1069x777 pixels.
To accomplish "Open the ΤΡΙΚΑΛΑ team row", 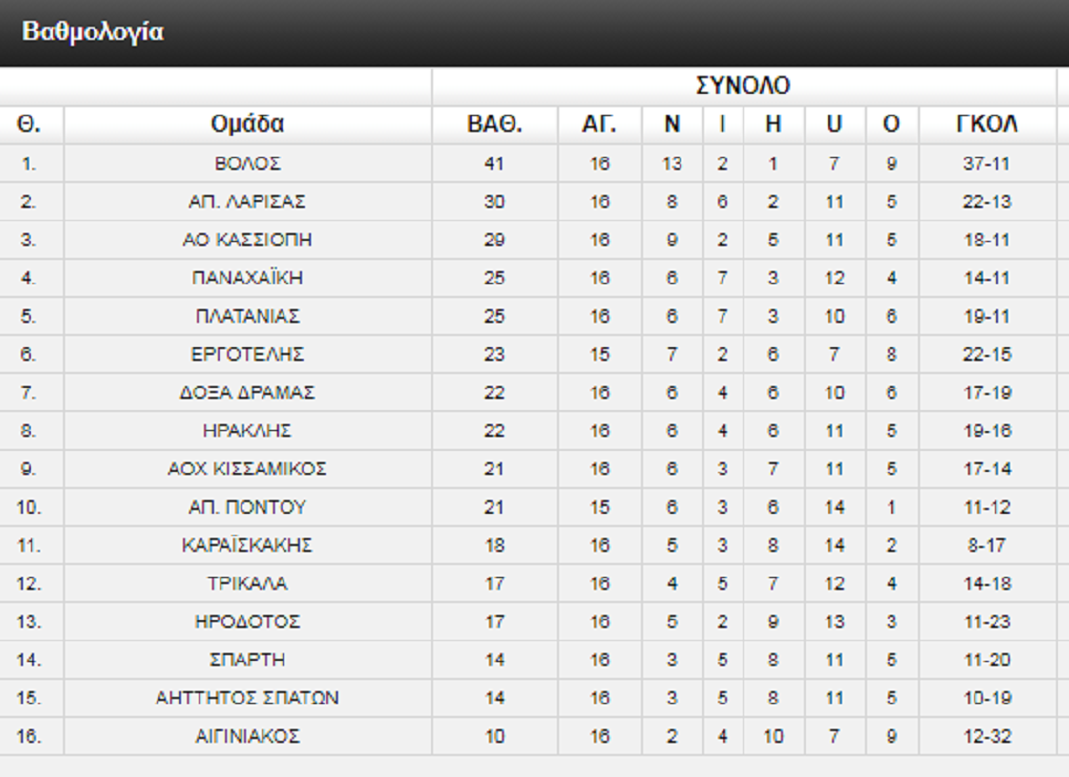I will click(247, 584).
